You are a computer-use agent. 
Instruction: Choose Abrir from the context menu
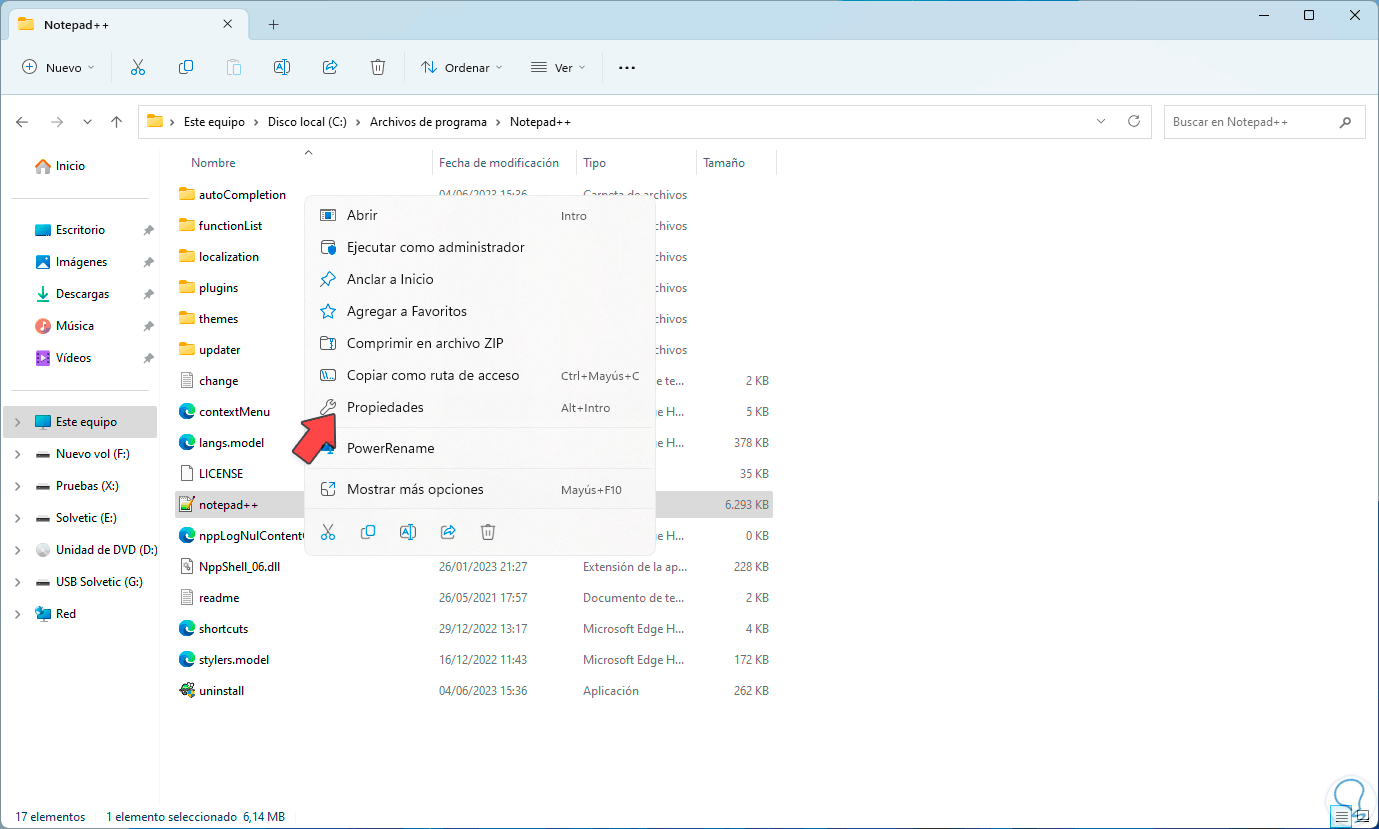coord(479,215)
